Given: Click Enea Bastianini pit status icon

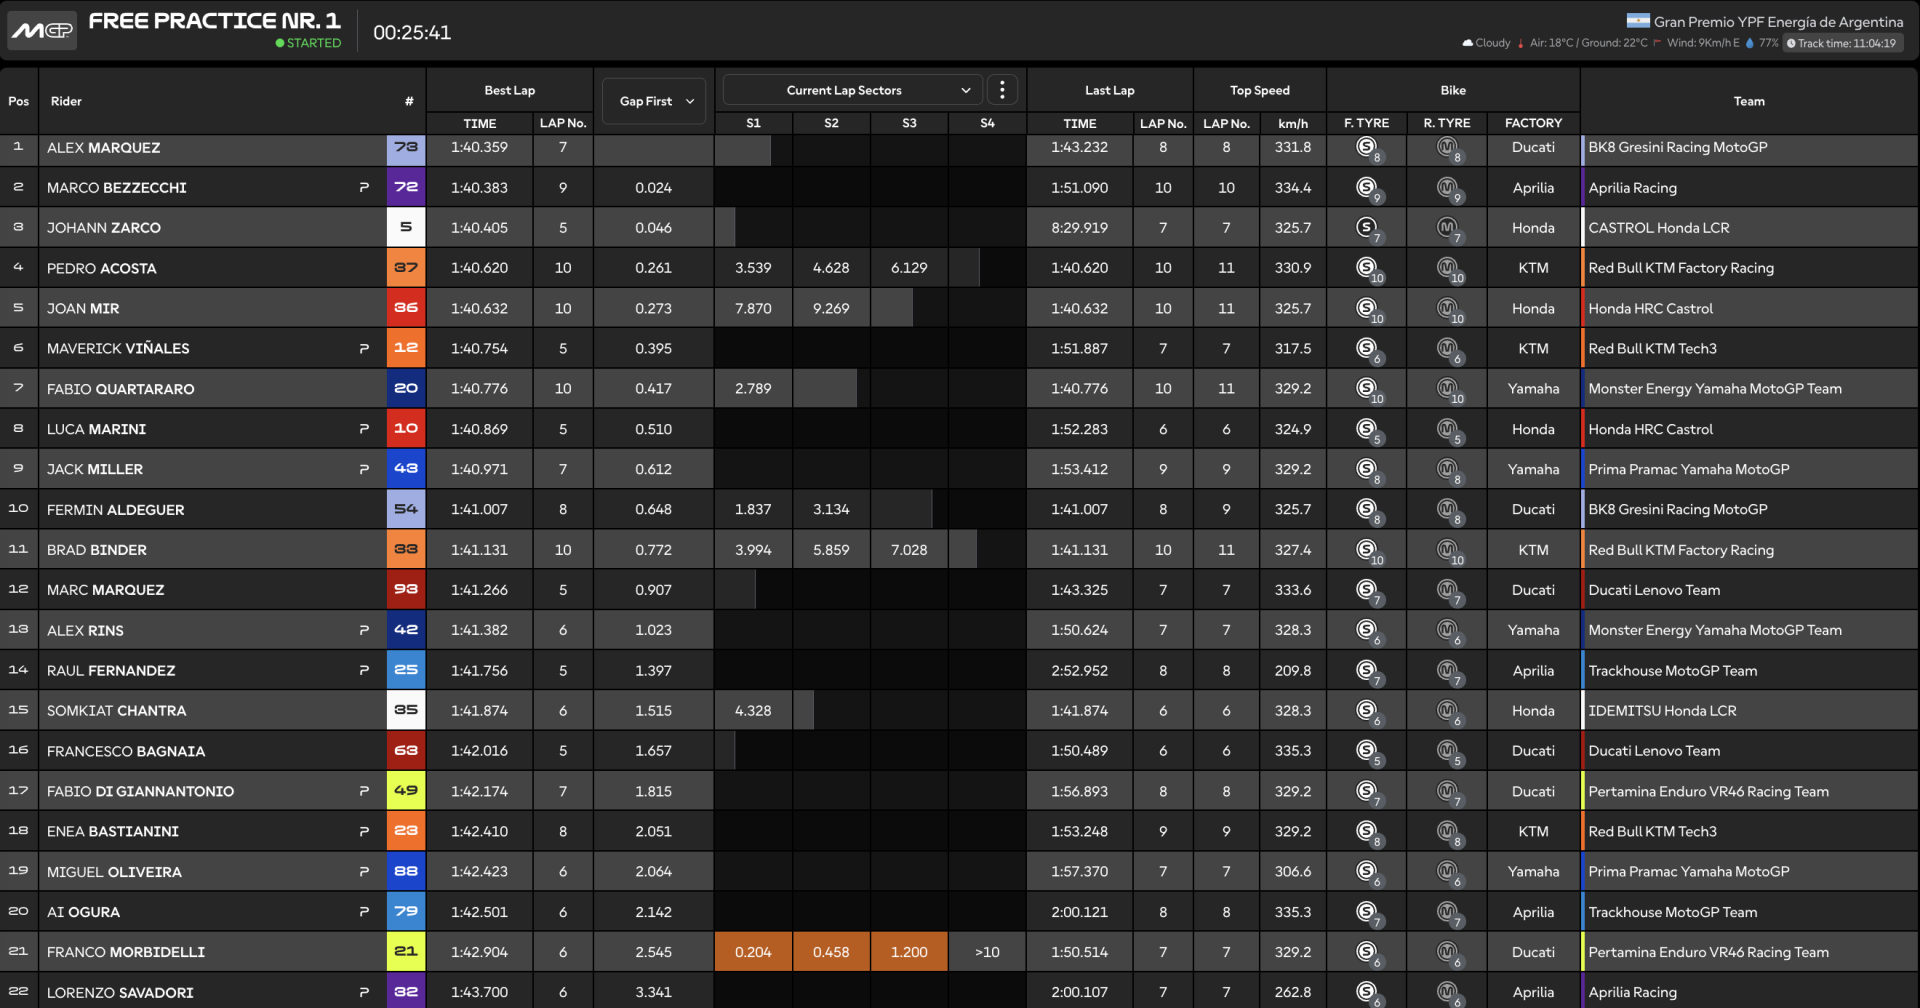Looking at the screenshot, I should point(364,831).
